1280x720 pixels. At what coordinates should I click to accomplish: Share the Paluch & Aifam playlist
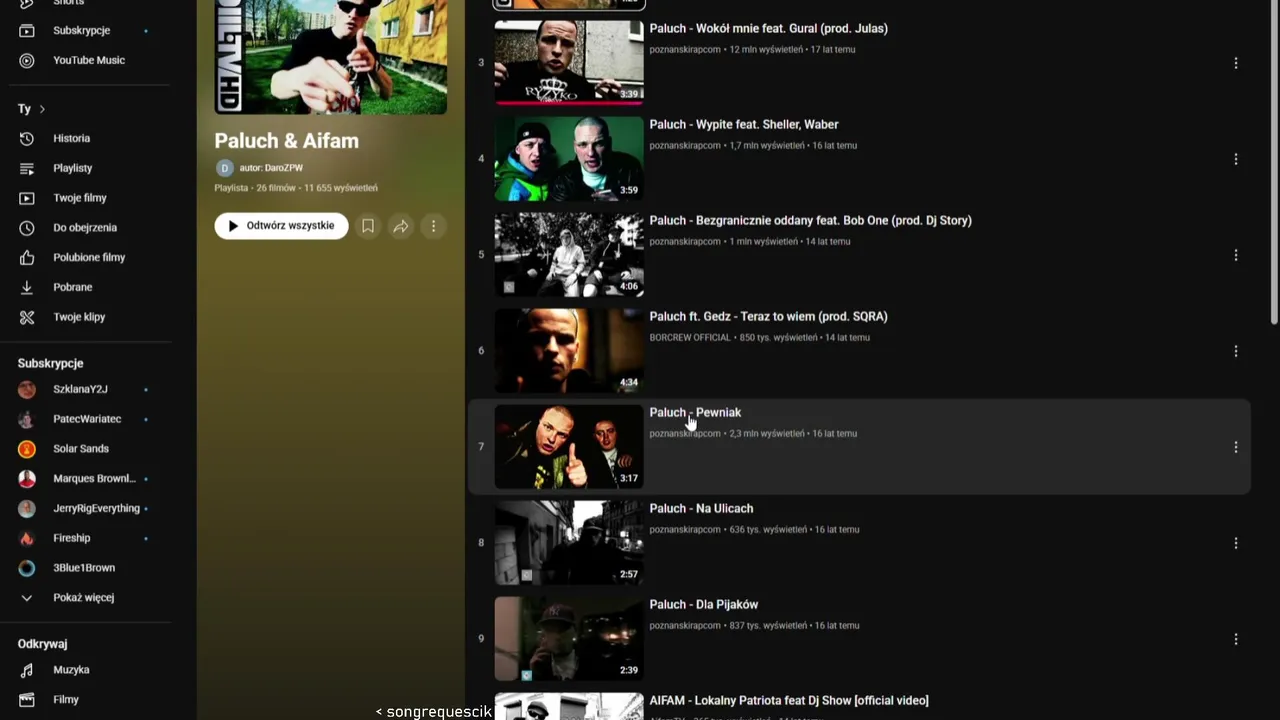401,226
